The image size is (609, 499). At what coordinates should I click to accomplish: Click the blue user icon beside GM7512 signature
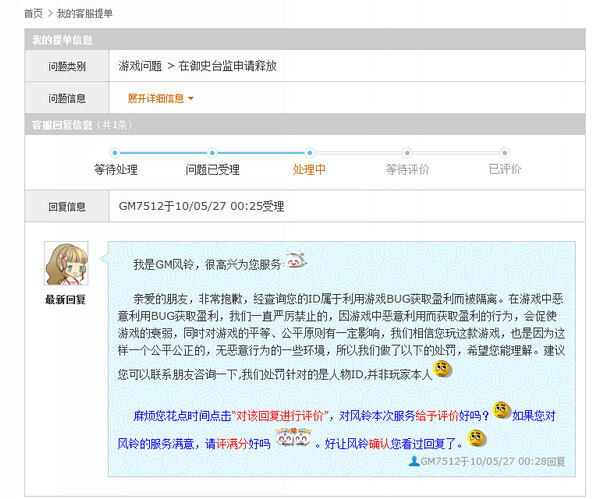414,461
